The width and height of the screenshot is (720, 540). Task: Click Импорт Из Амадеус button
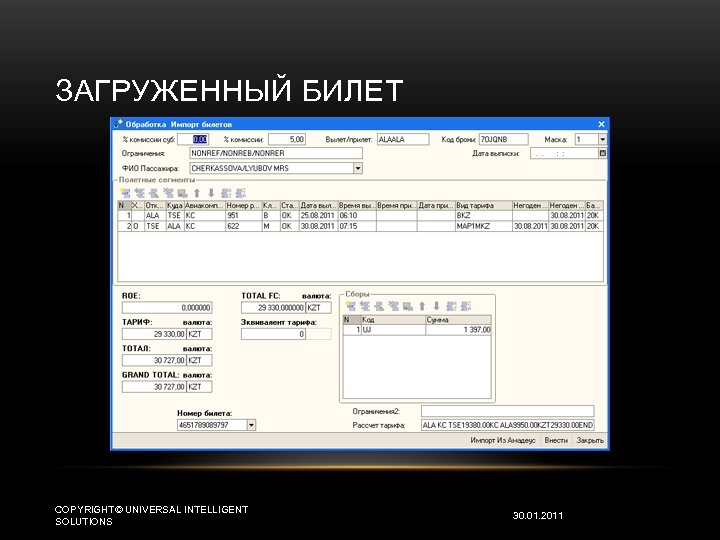(x=503, y=440)
